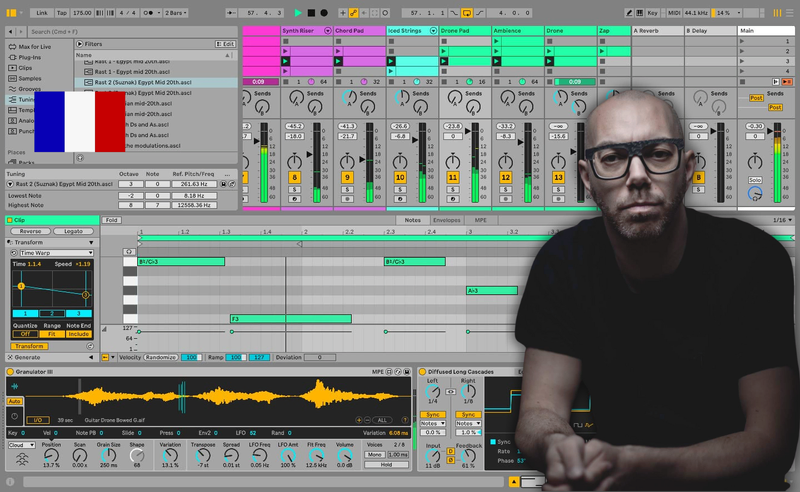The height and width of the screenshot is (492, 800).
Task: Toggle Granulator III device activator
Action: (x=10, y=372)
